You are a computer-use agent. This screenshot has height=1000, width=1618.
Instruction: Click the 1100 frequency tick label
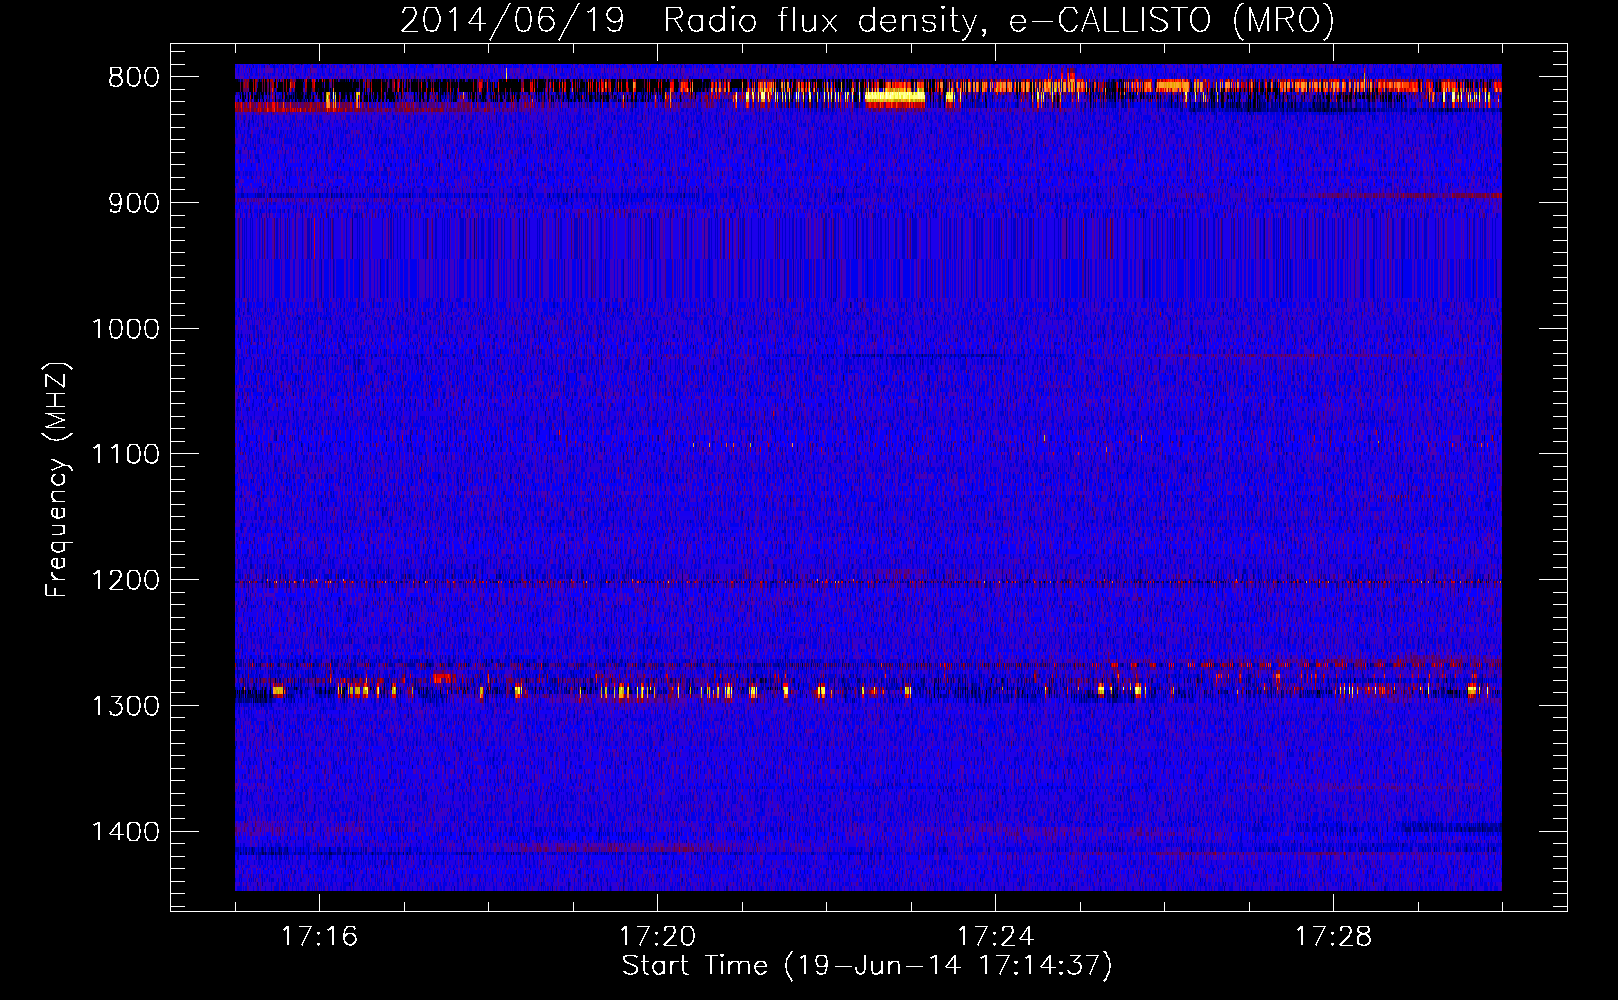pyautogui.click(x=126, y=455)
